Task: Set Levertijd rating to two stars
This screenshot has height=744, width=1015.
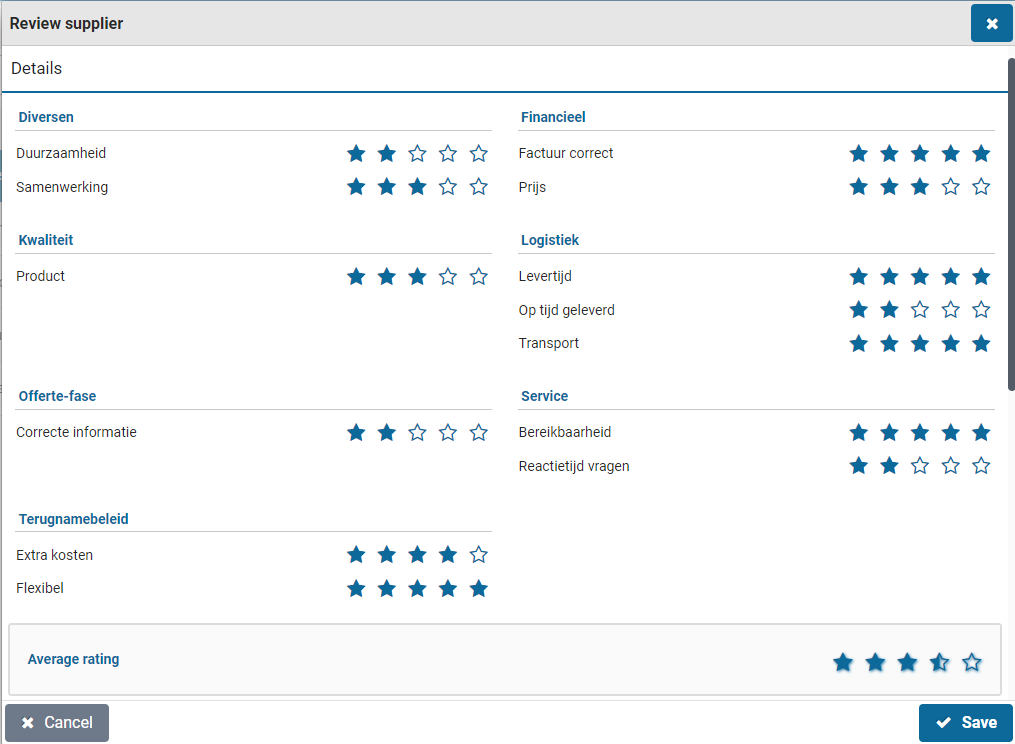Action: coord(889,277)
